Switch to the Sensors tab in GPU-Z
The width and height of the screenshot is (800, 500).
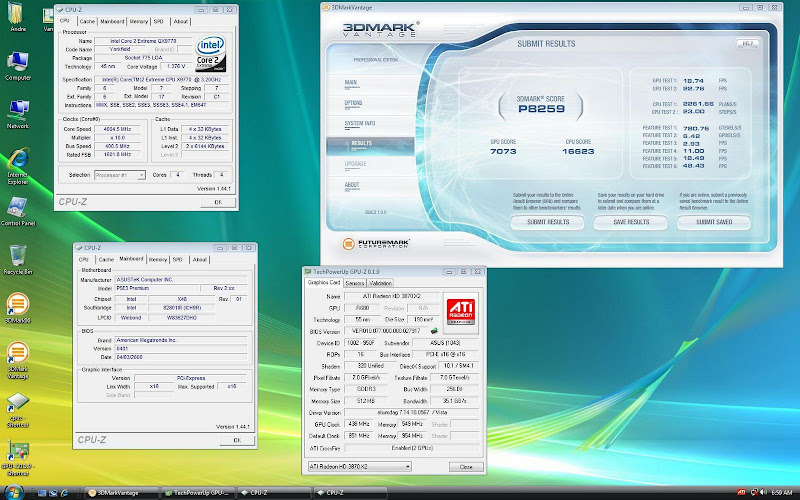coord(354,283)
